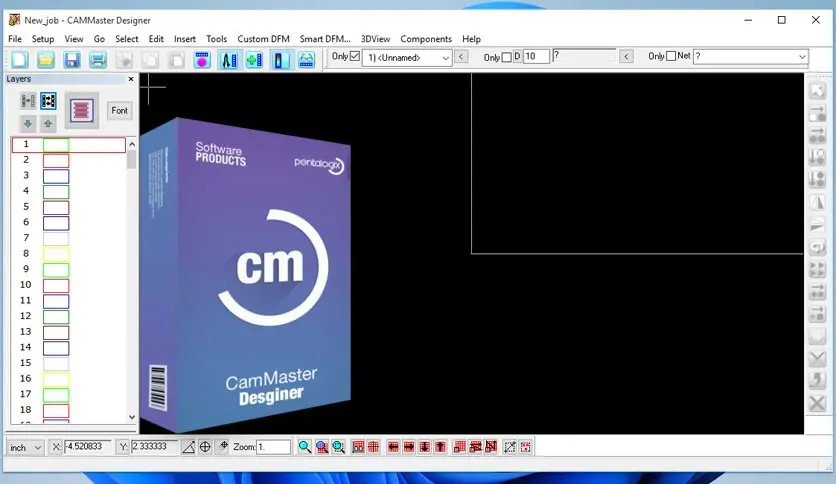
Task: Click the green plus add-layer icon
Action: 254,60
